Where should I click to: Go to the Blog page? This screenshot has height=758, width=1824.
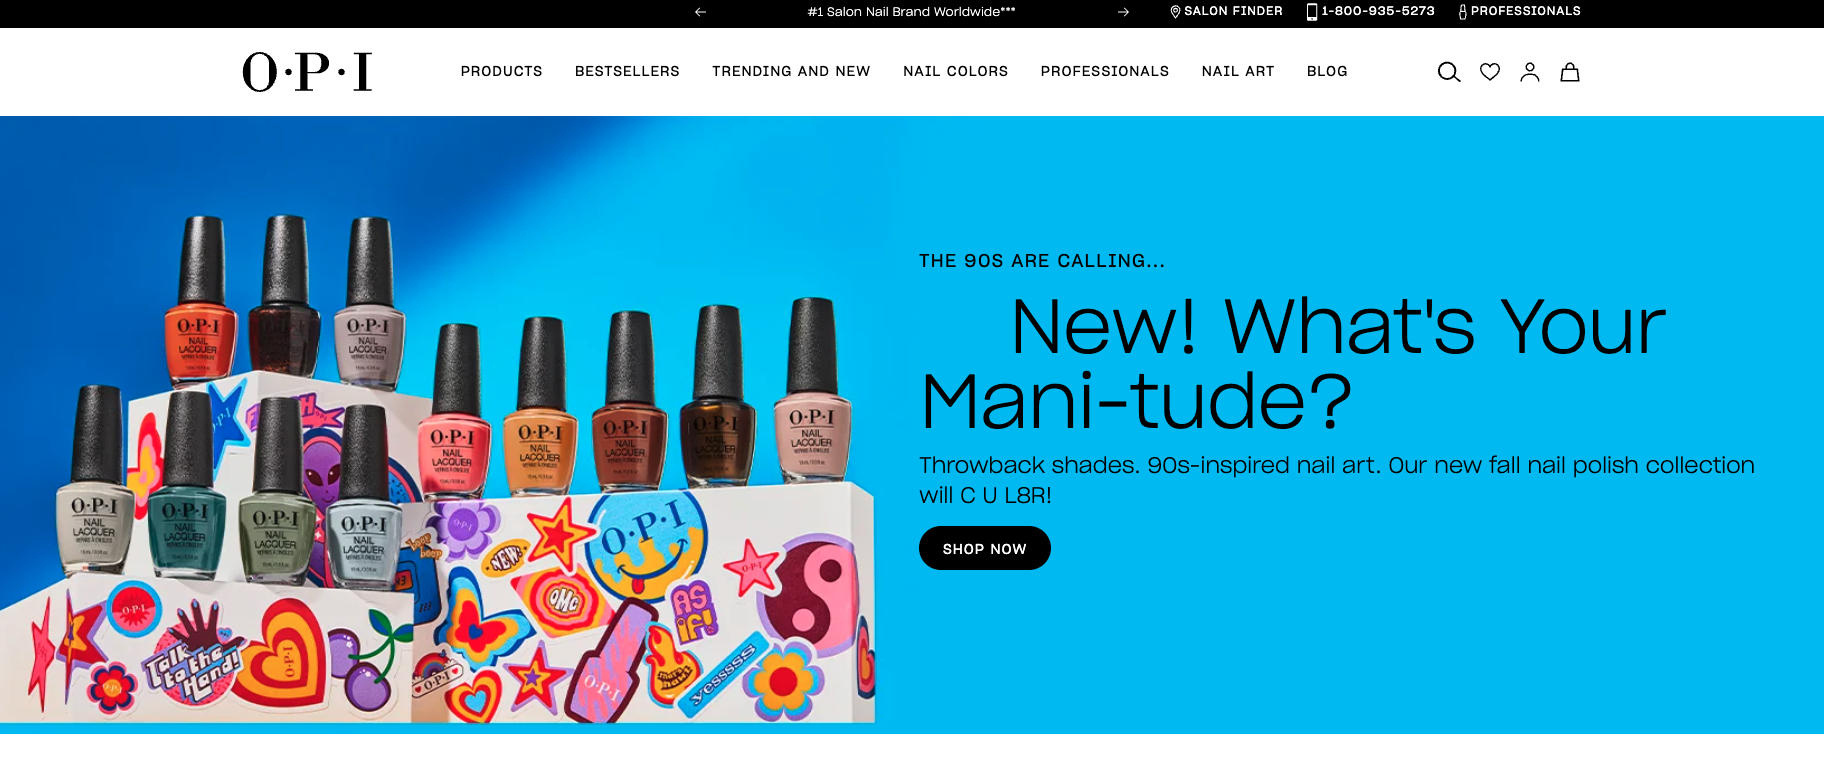coord(1327,71)
